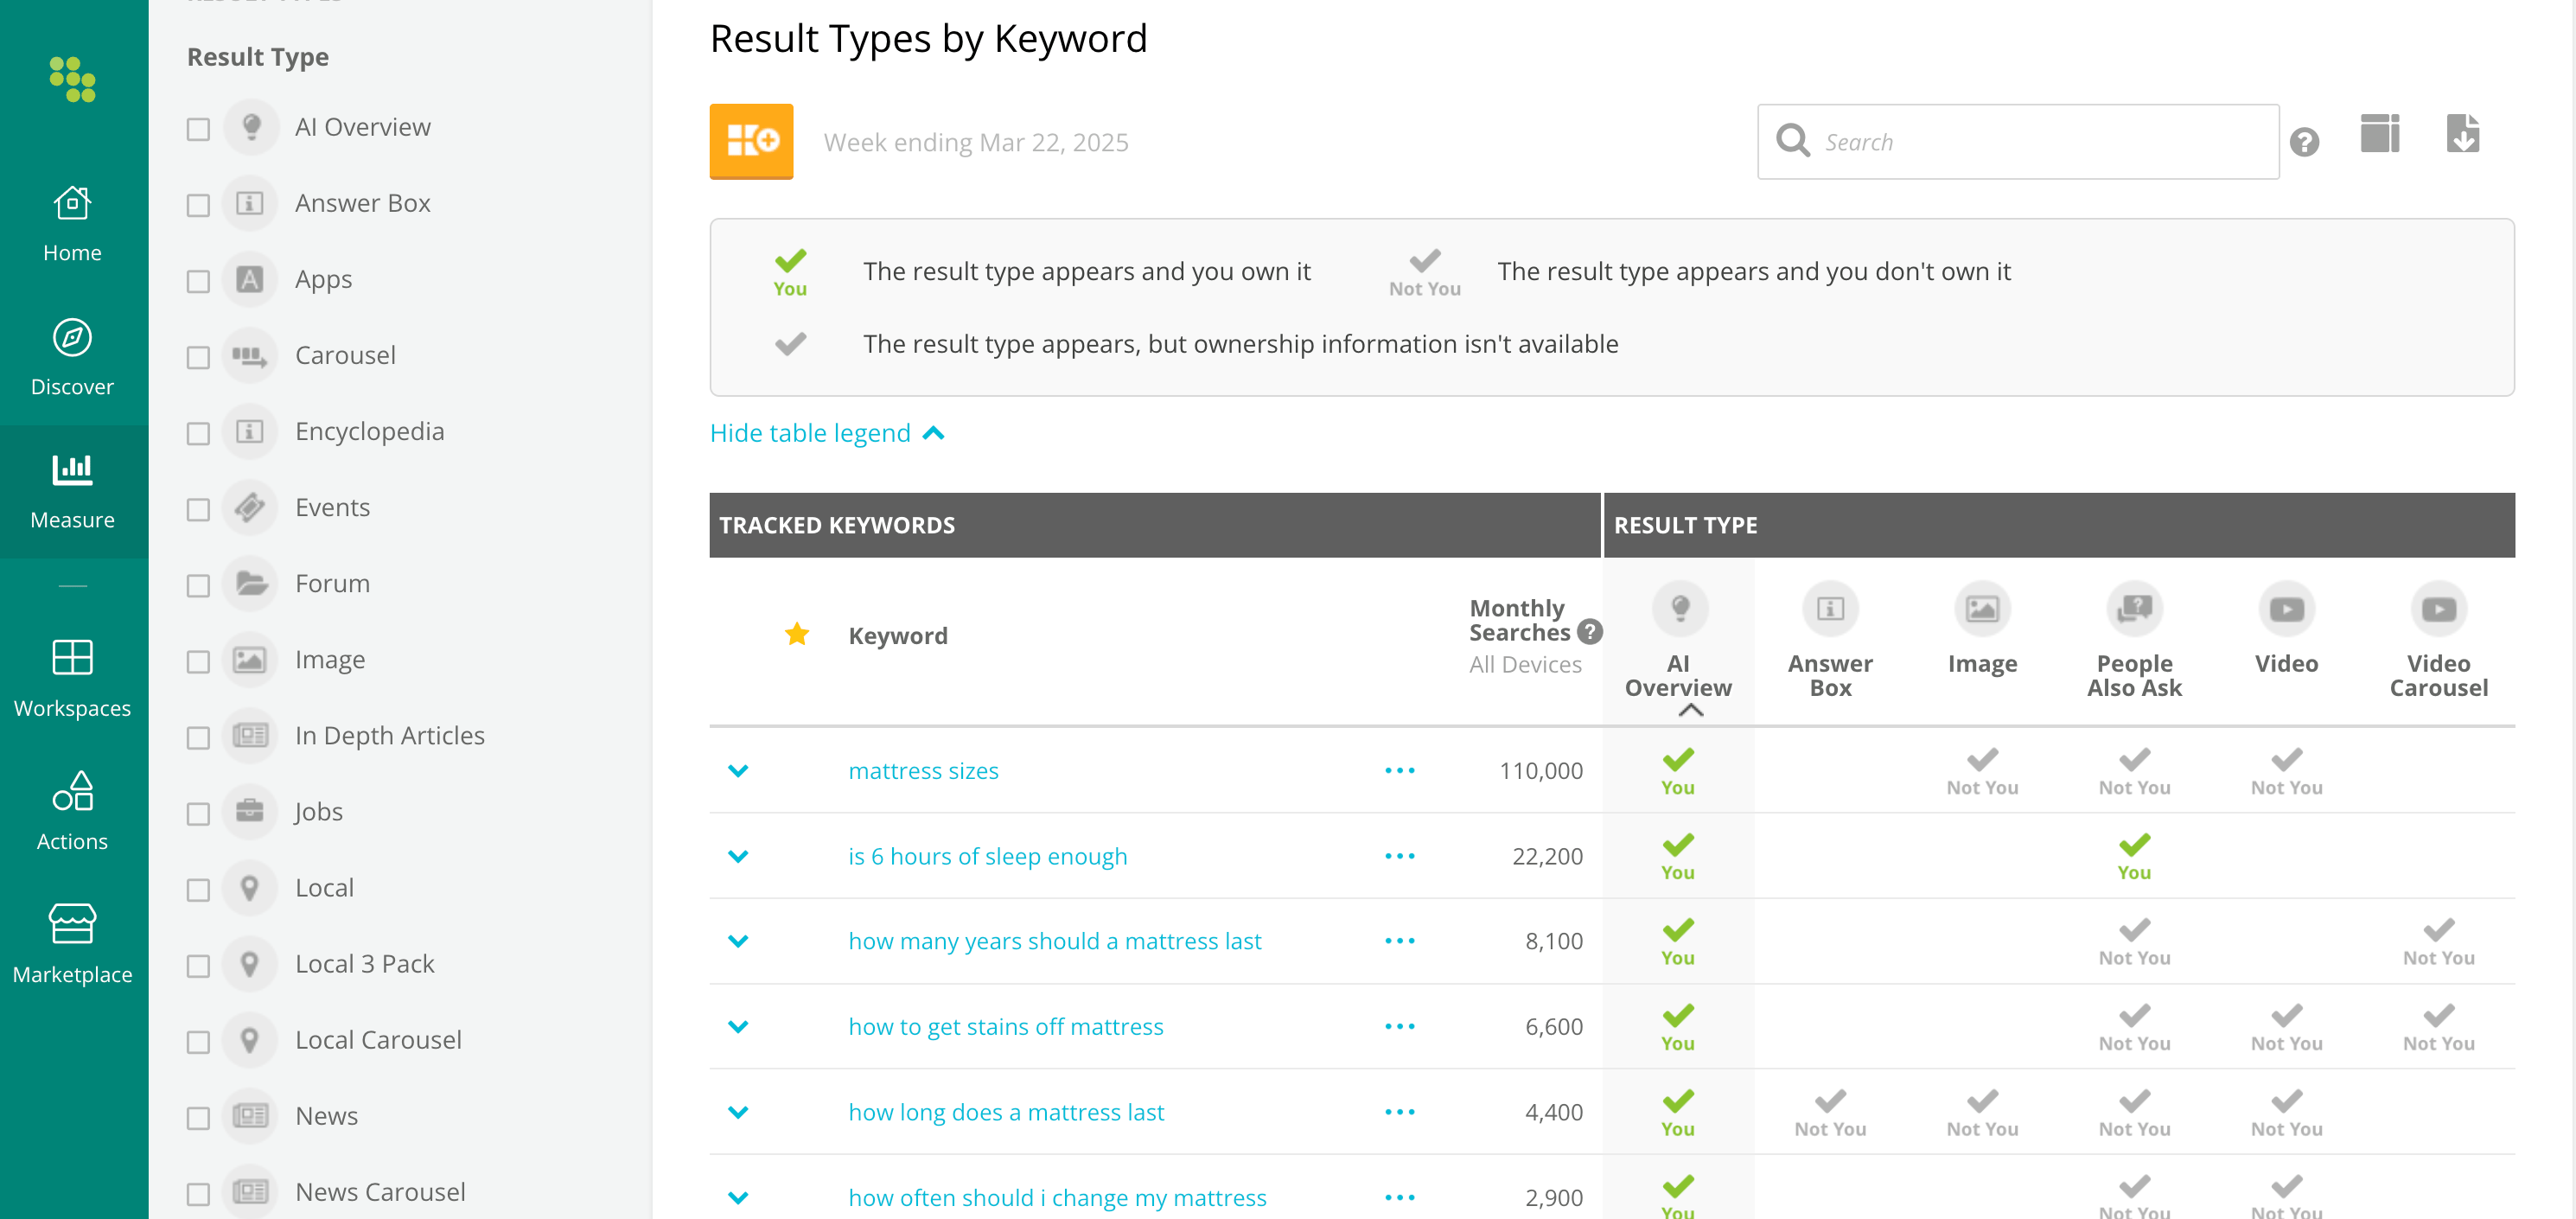The width and height of the screenshot is (2576, 1219).
Task: Open Workspaces in sidebar
Action: pyautogui.click(x=73, y=679)
